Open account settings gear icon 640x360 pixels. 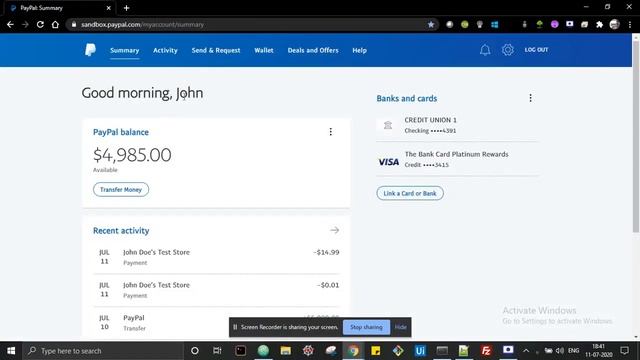click(508, 50)
